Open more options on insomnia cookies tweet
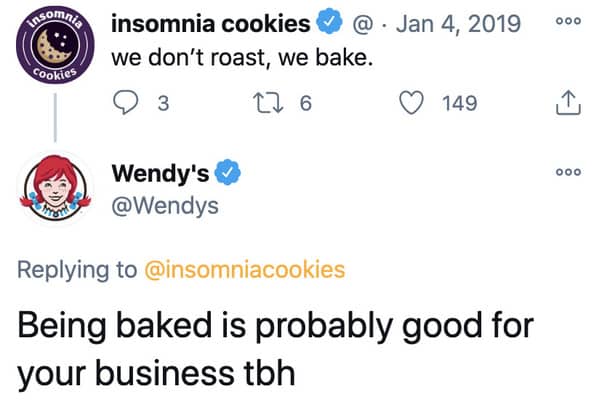 click(568, 21)
